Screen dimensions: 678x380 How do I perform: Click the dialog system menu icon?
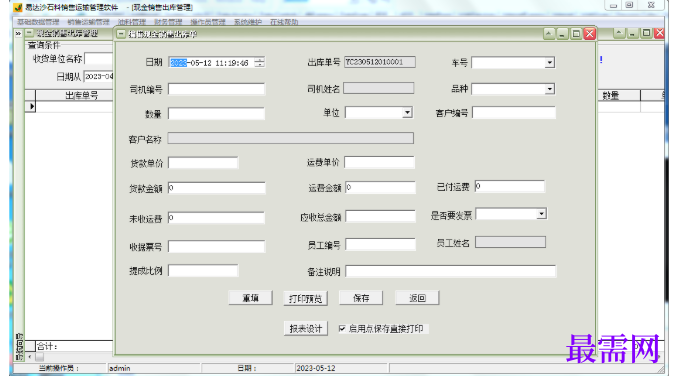tap(122, 34)
